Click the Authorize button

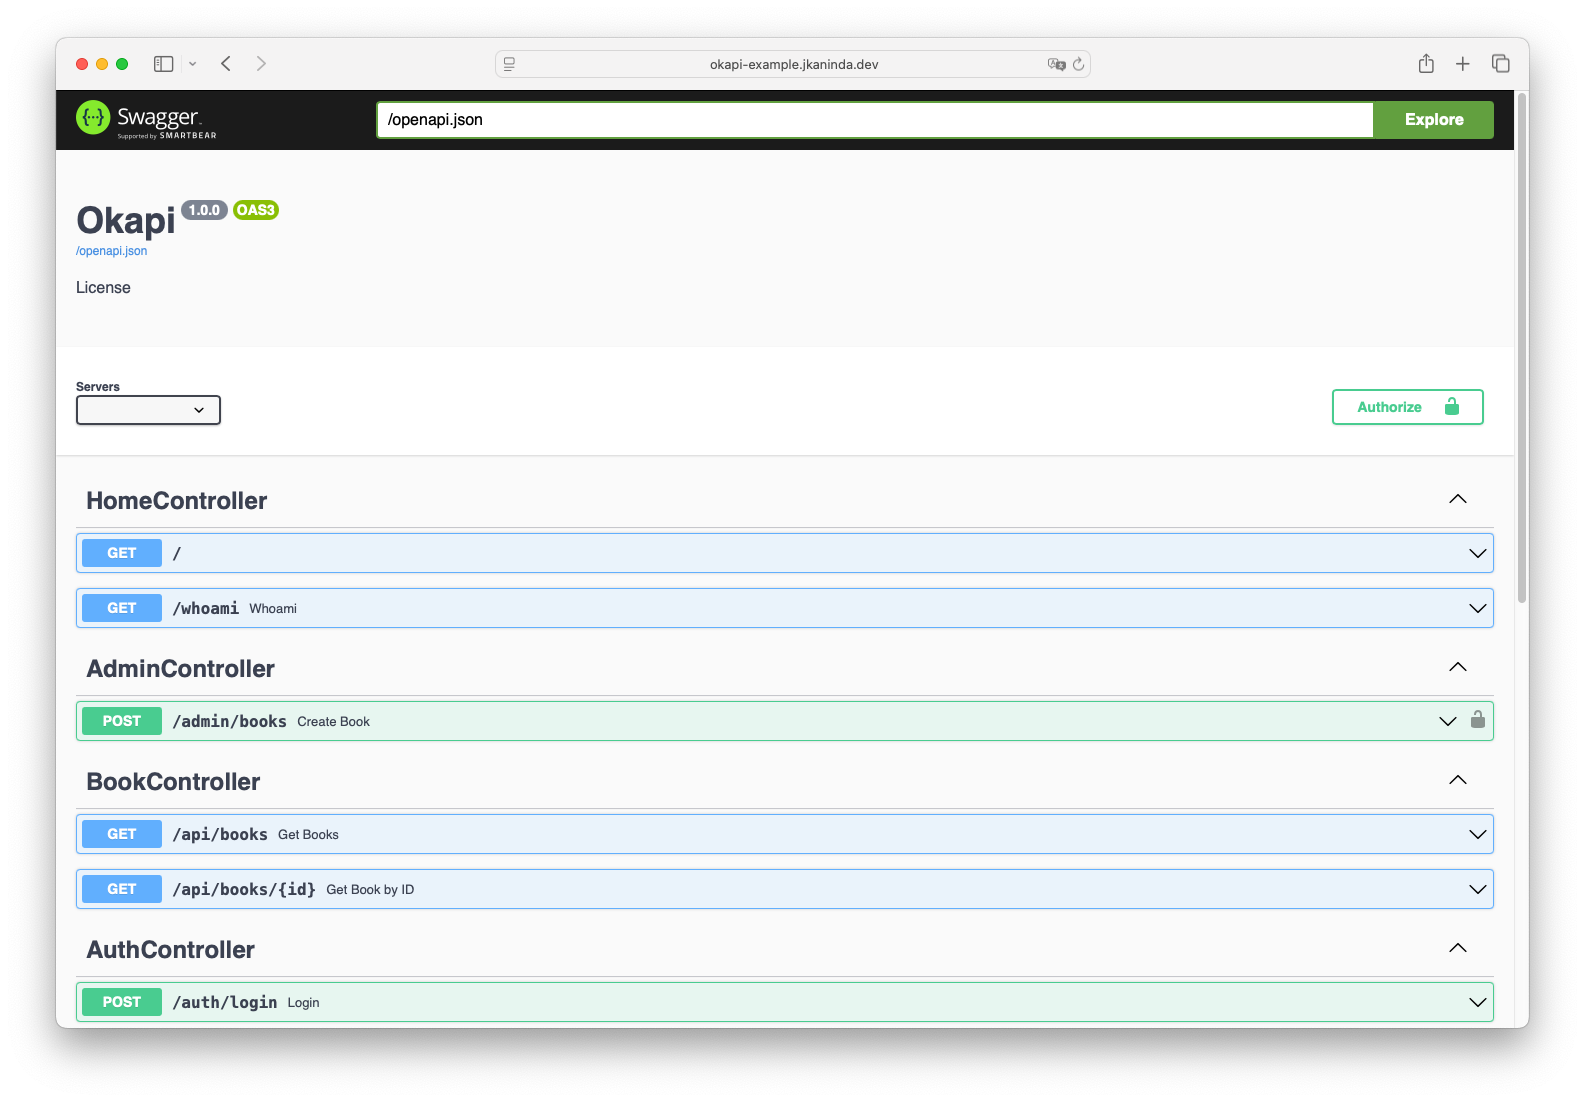point(1408,407)
